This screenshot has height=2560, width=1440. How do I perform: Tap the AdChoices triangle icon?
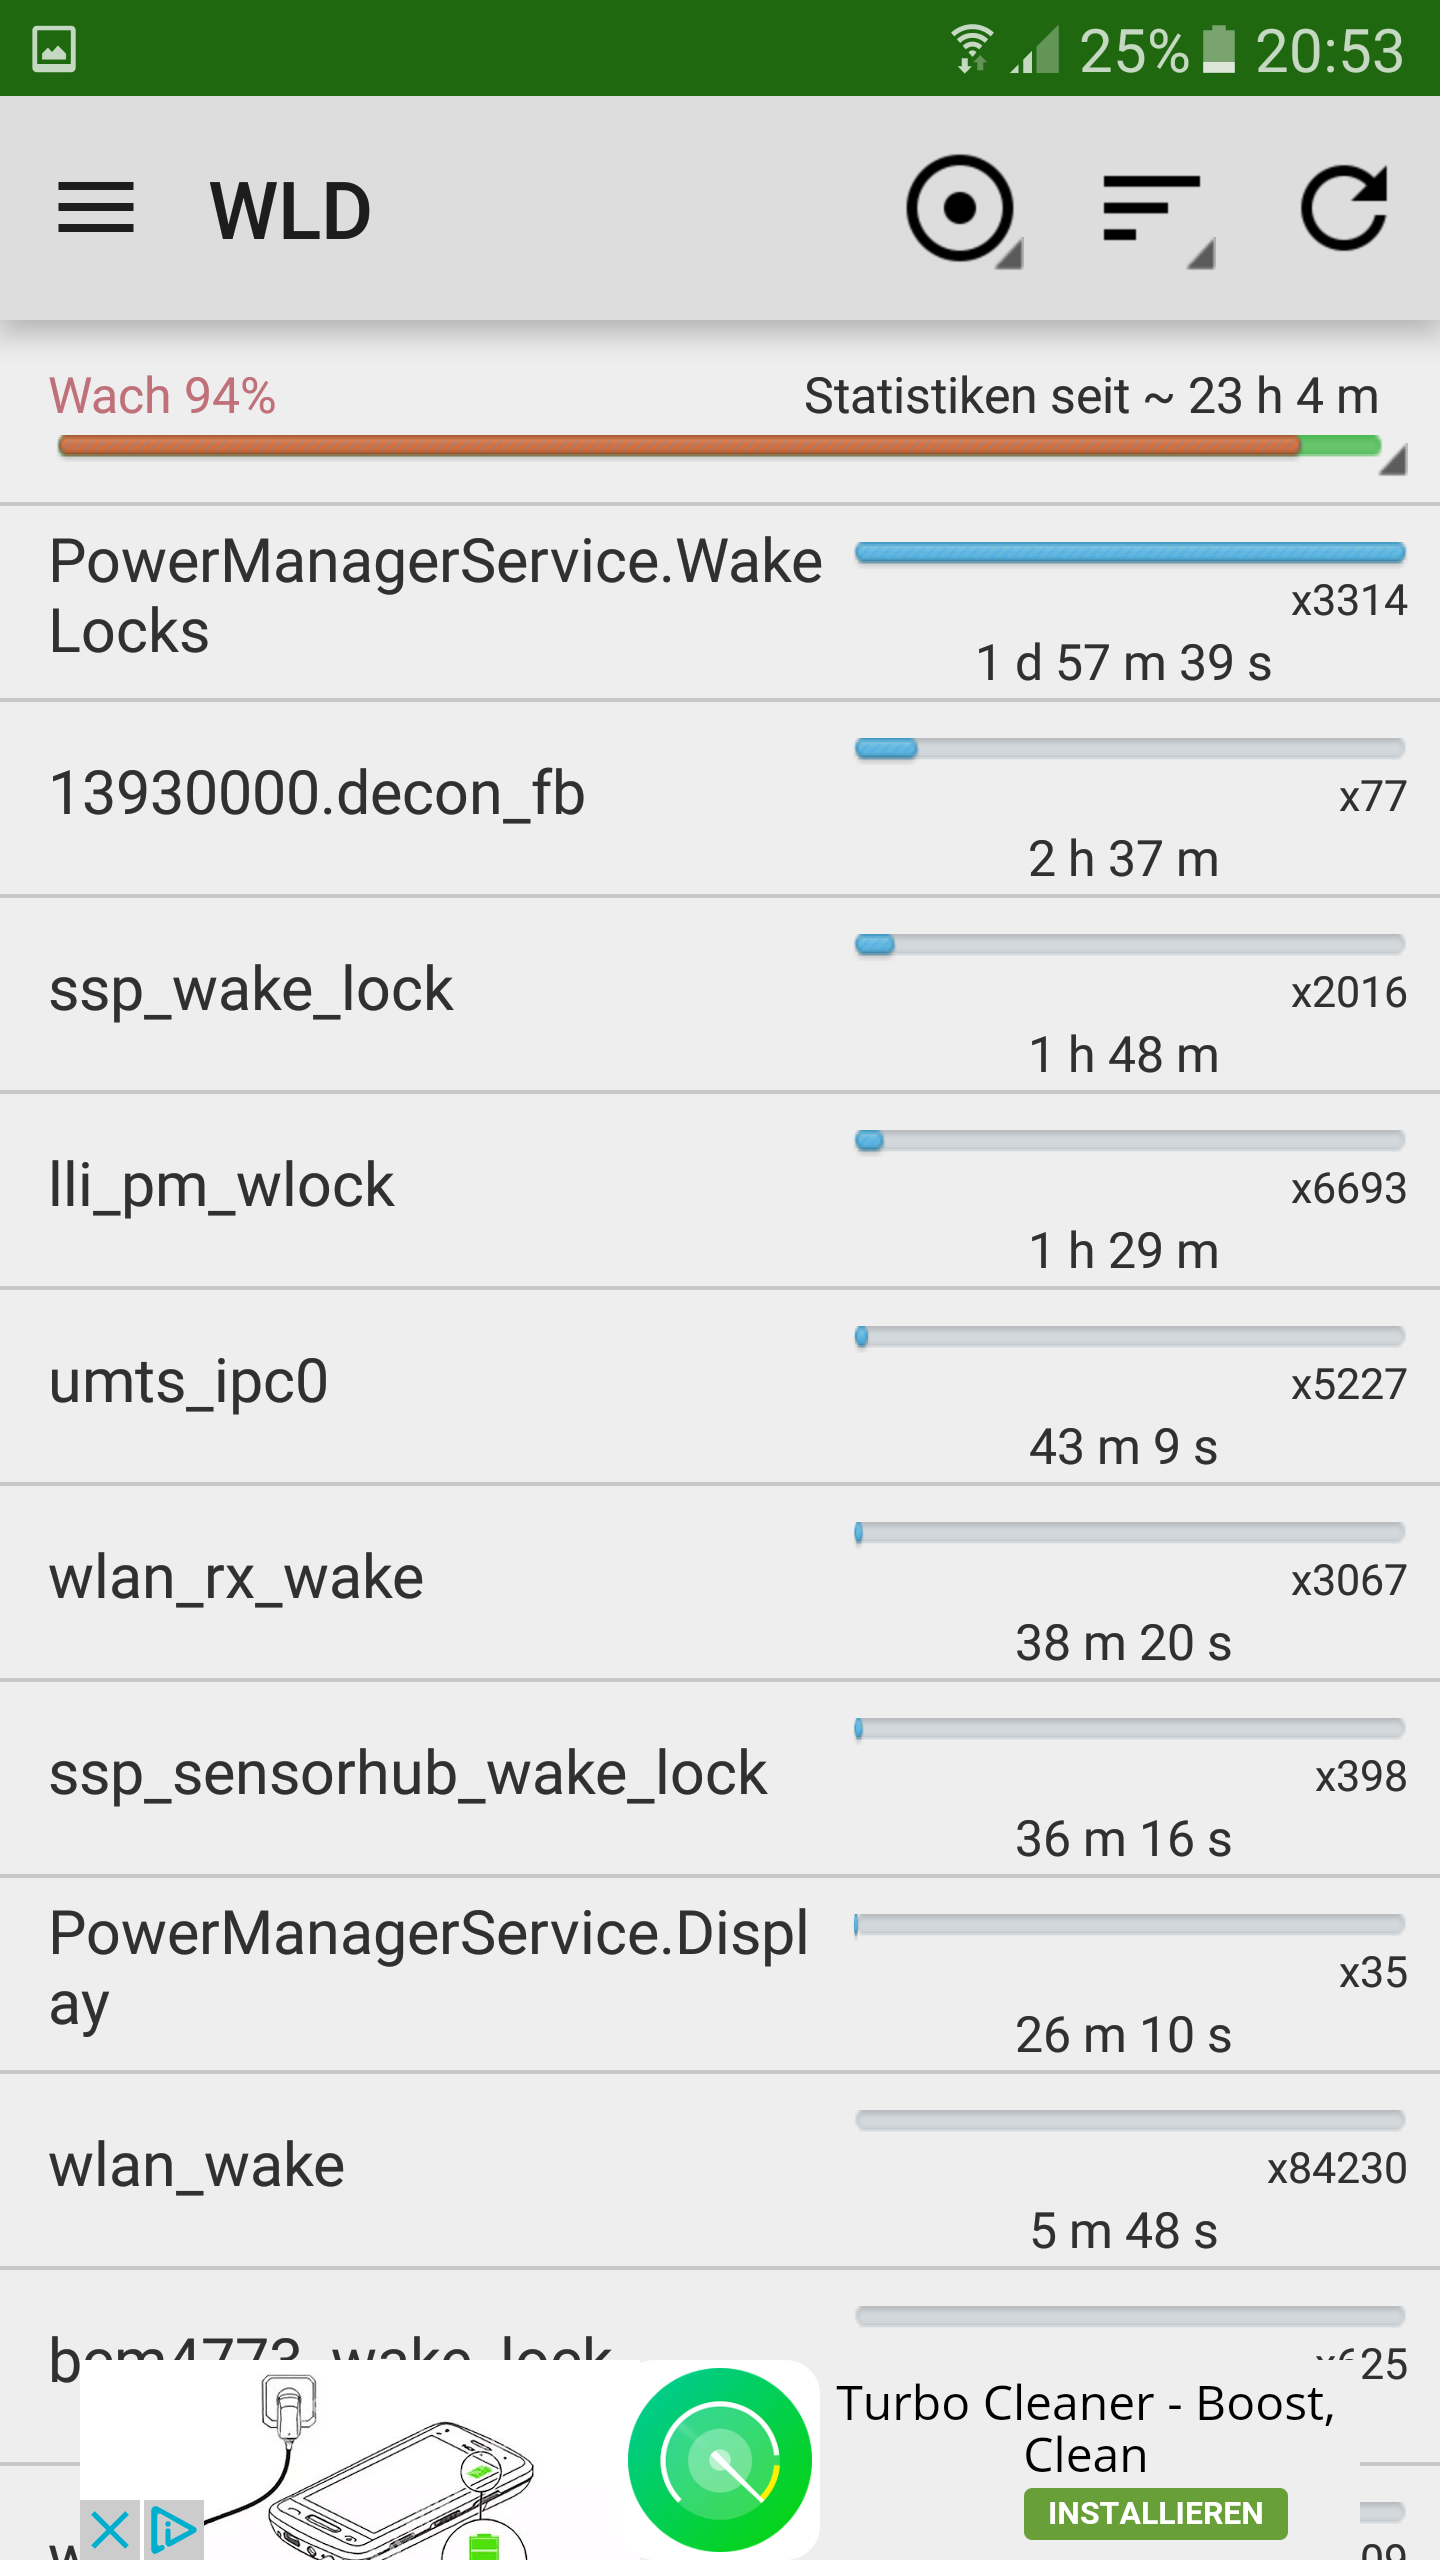[173, 2529]
